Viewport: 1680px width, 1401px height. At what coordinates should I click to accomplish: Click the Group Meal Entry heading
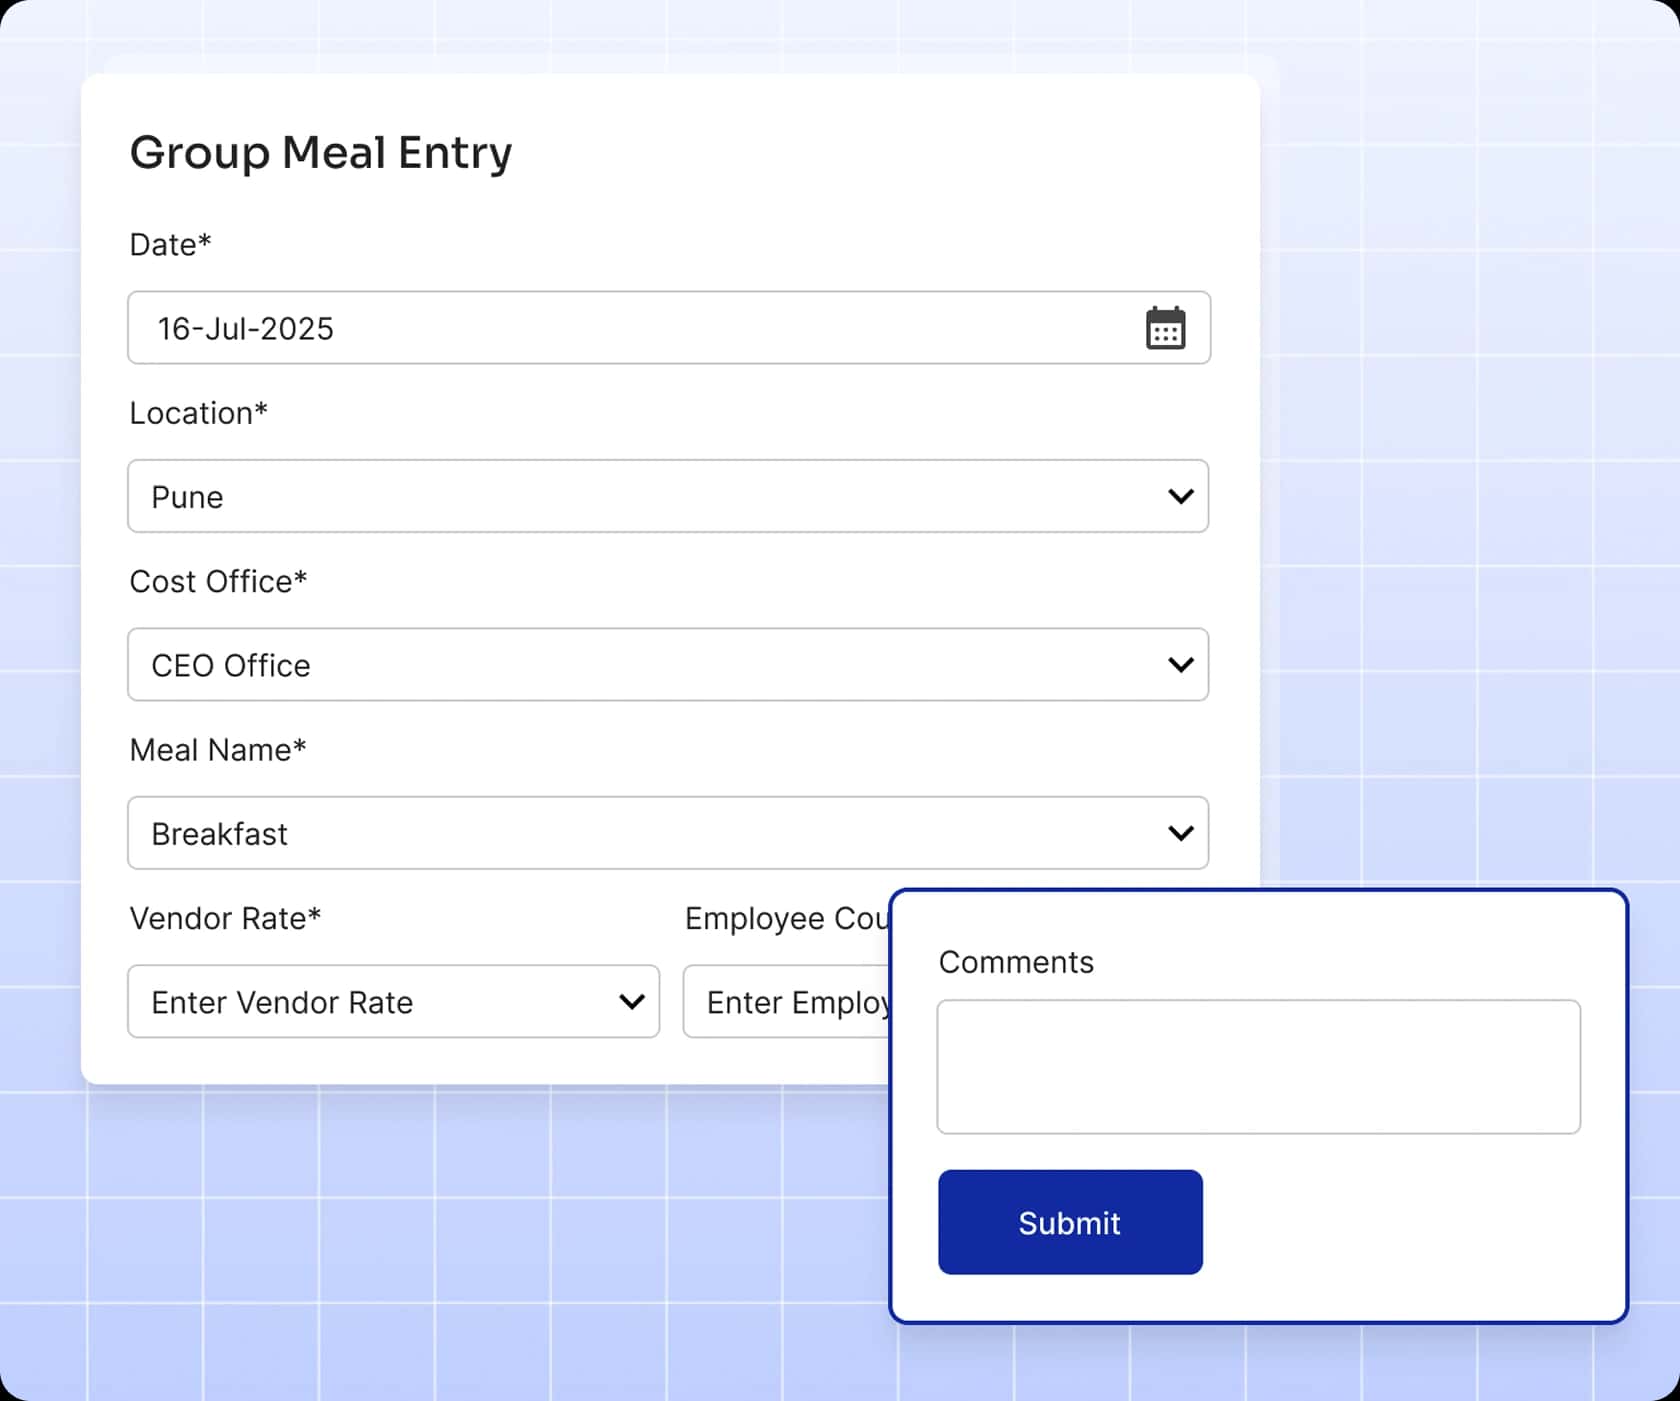click(x=320, y=153)
